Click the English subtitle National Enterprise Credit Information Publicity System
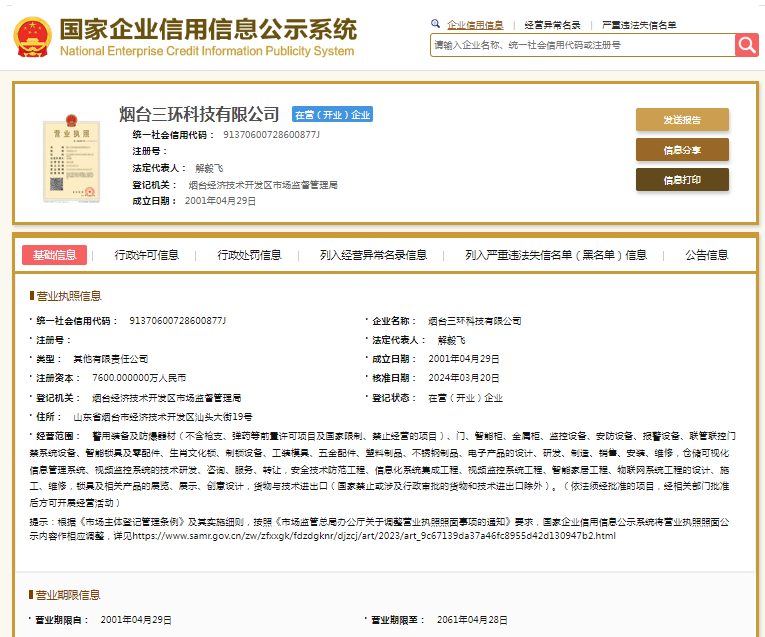765x637 pixels. point(207,51)
